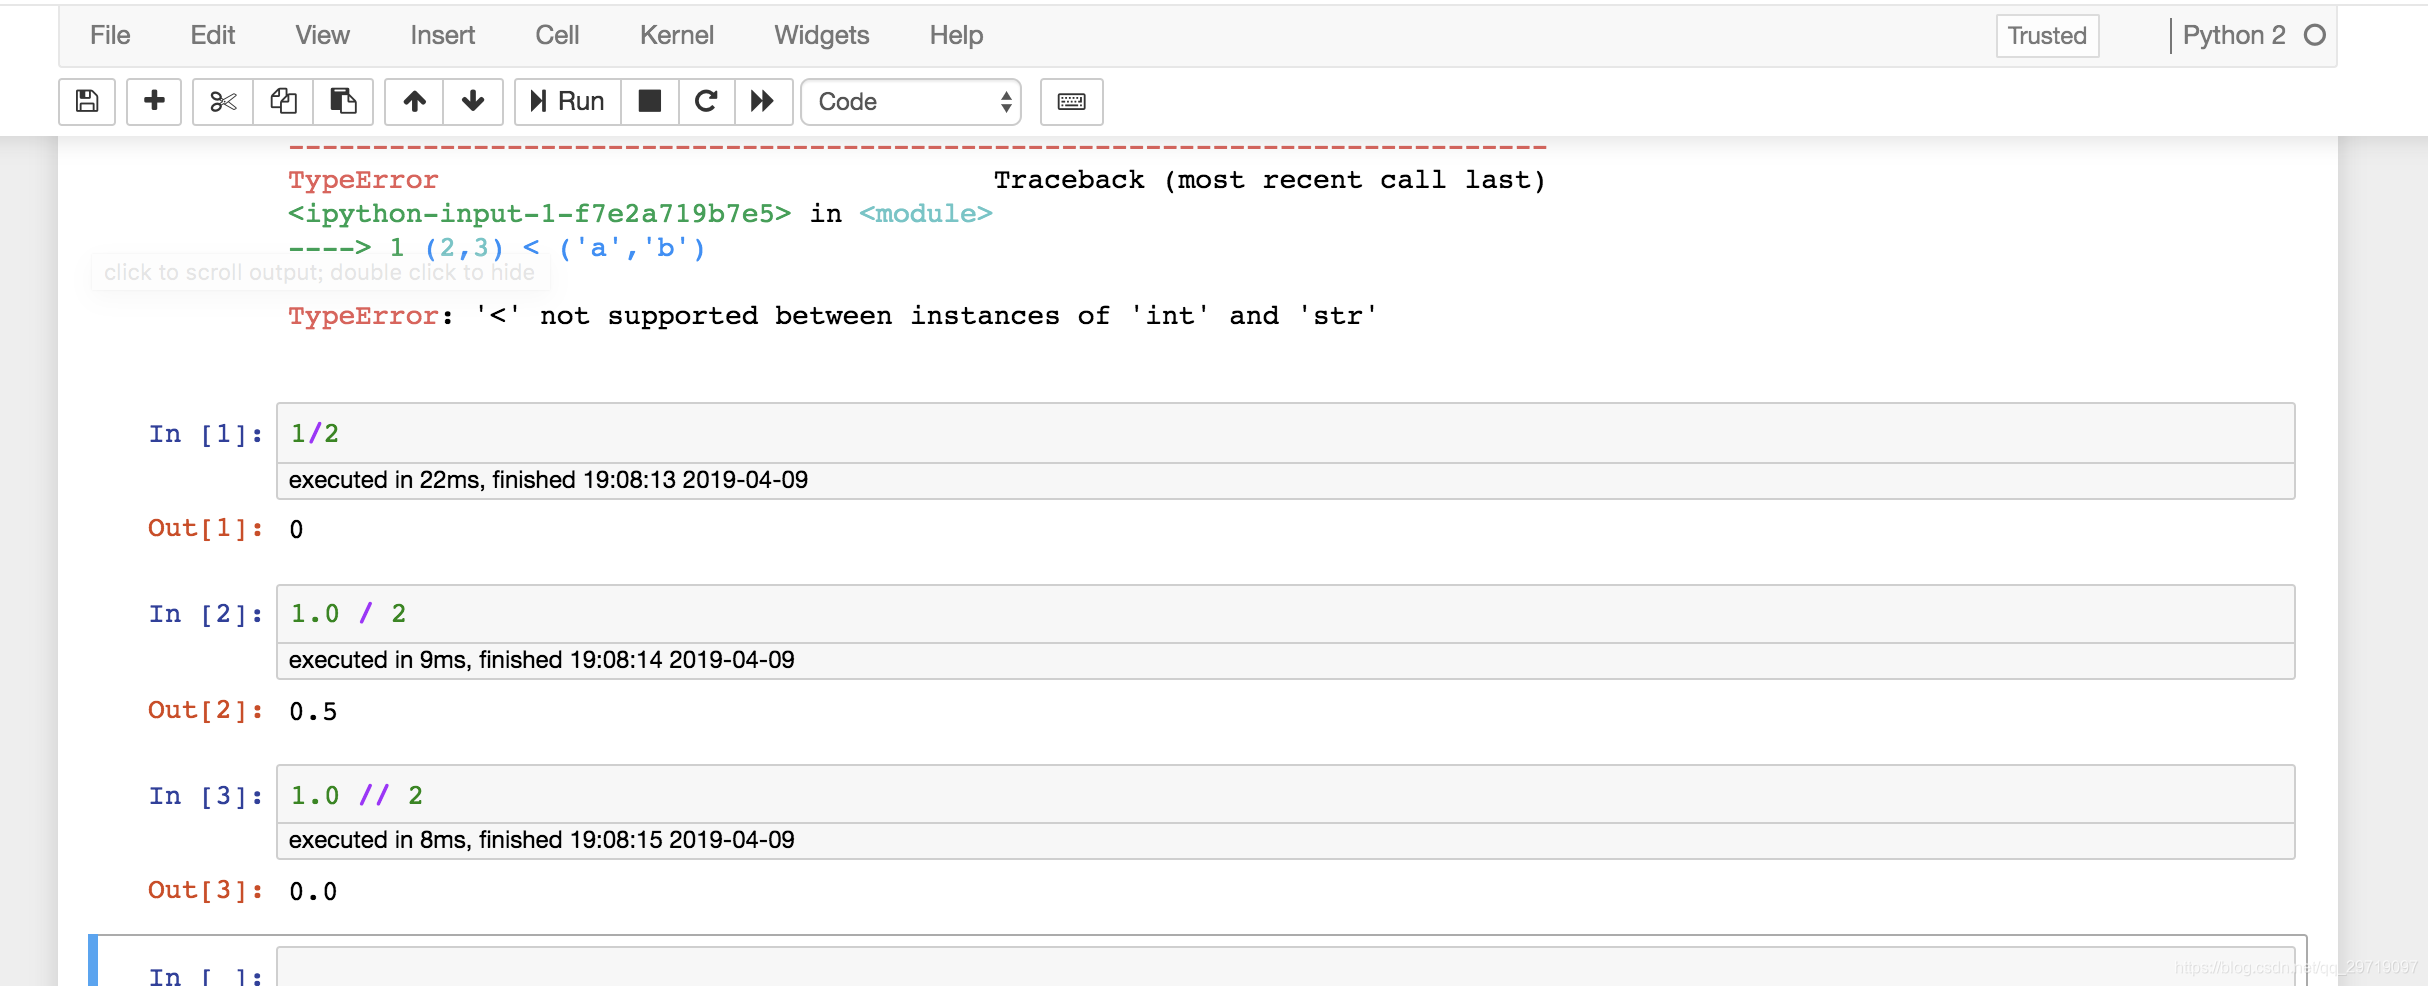This screenshot has height=986, width=2428.
Task: Click the 'executed in 9ms' timing line
Action: [x=541, y=660]
